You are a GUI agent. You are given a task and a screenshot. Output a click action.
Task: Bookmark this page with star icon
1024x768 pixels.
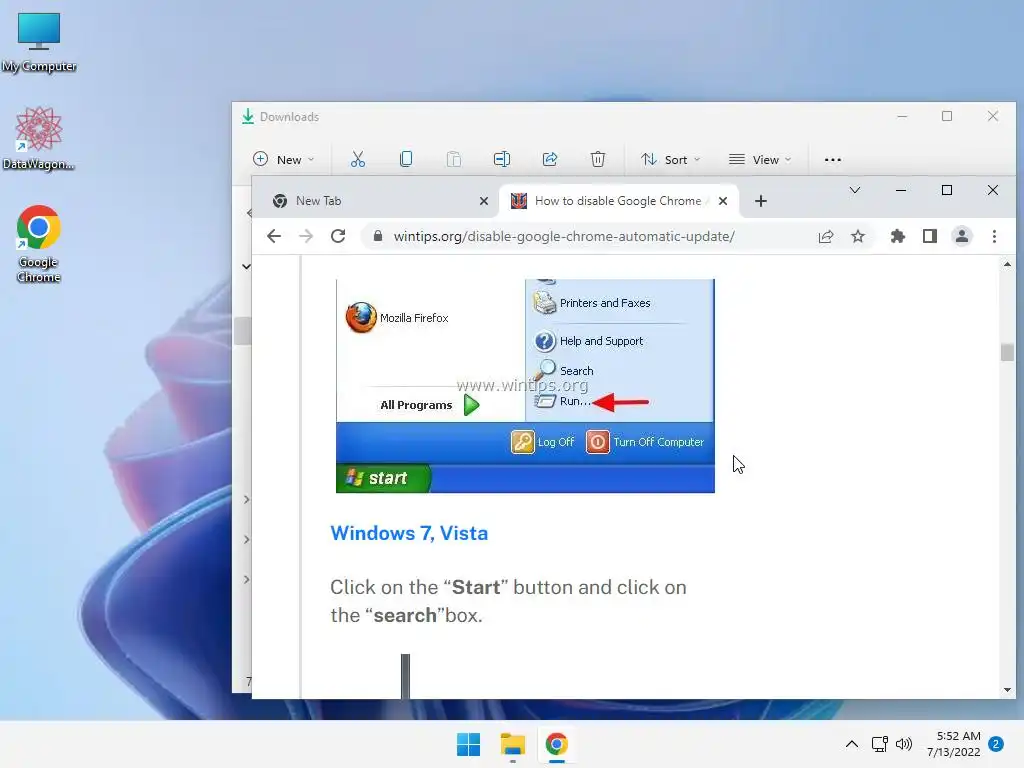[858, 236]
